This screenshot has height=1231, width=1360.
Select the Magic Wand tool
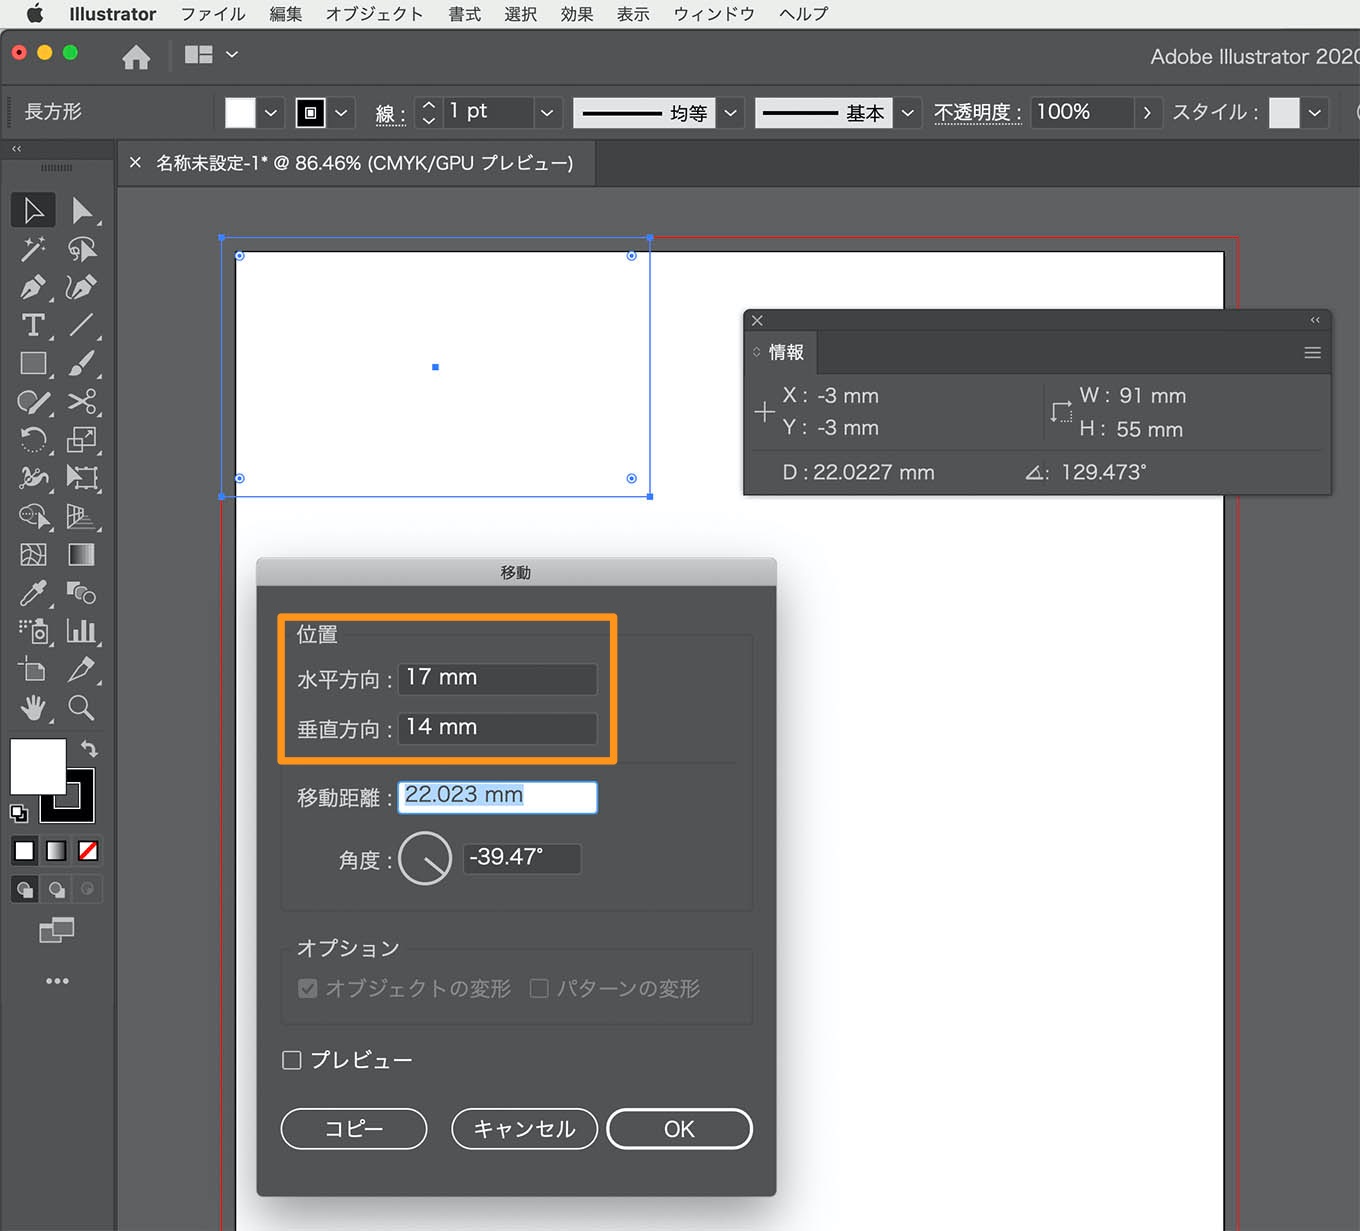pyautogui.click(x=33, y=248)
